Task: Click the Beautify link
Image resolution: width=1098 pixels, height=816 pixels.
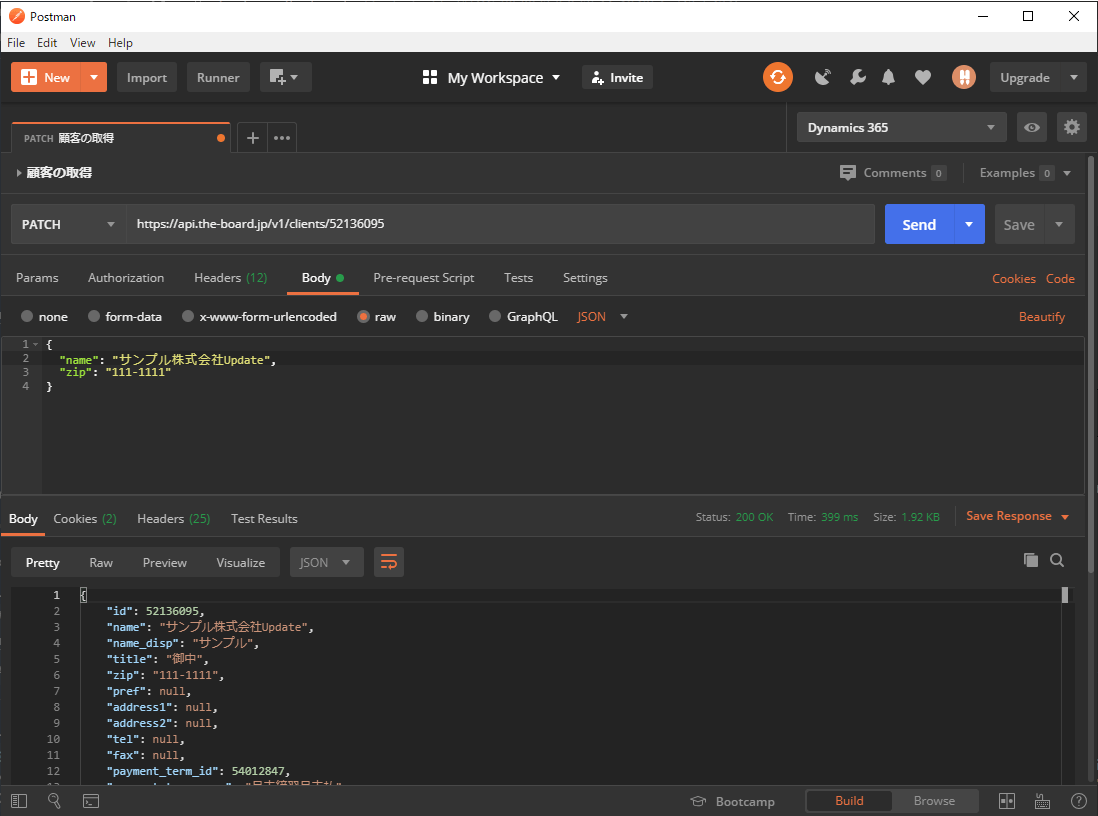Action: click(x=1042, y=317)
